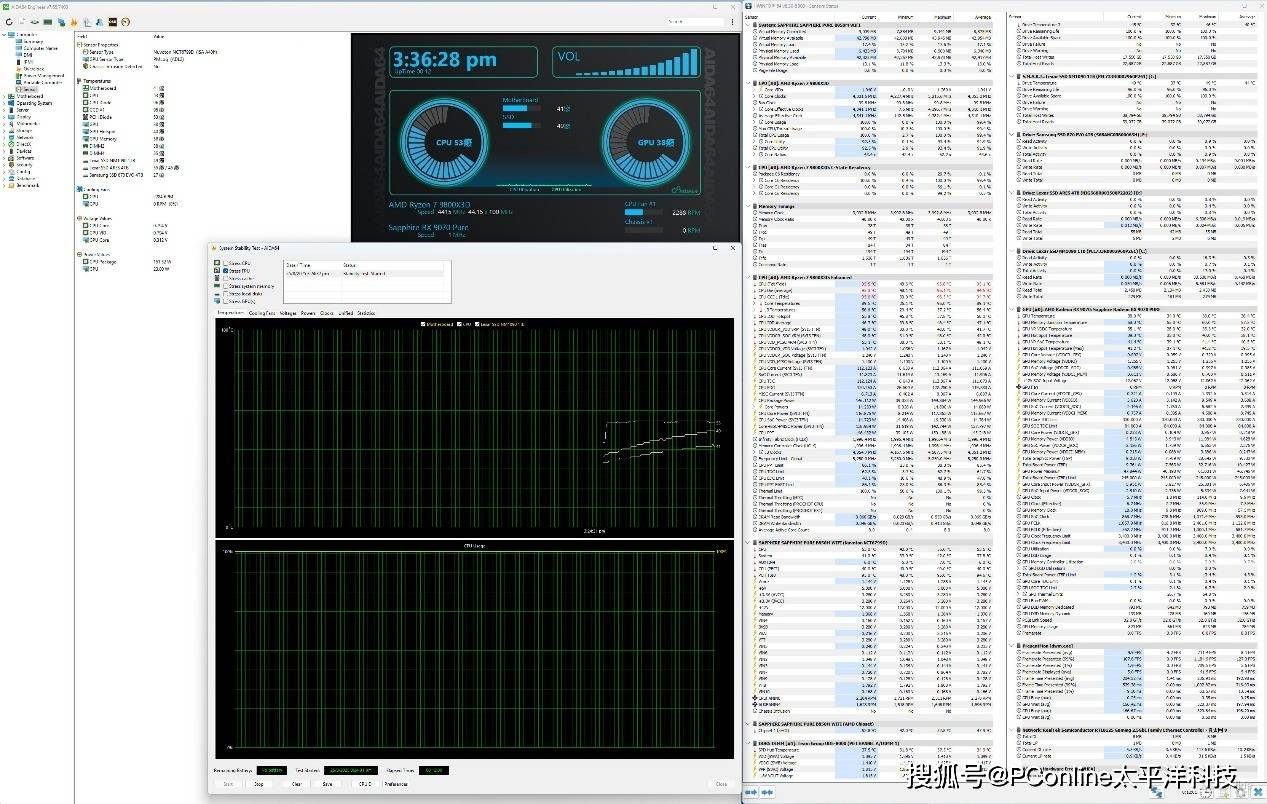
Task: Expand the Operating System tree node
Action: pyautogui.click(x=5, y=103)
